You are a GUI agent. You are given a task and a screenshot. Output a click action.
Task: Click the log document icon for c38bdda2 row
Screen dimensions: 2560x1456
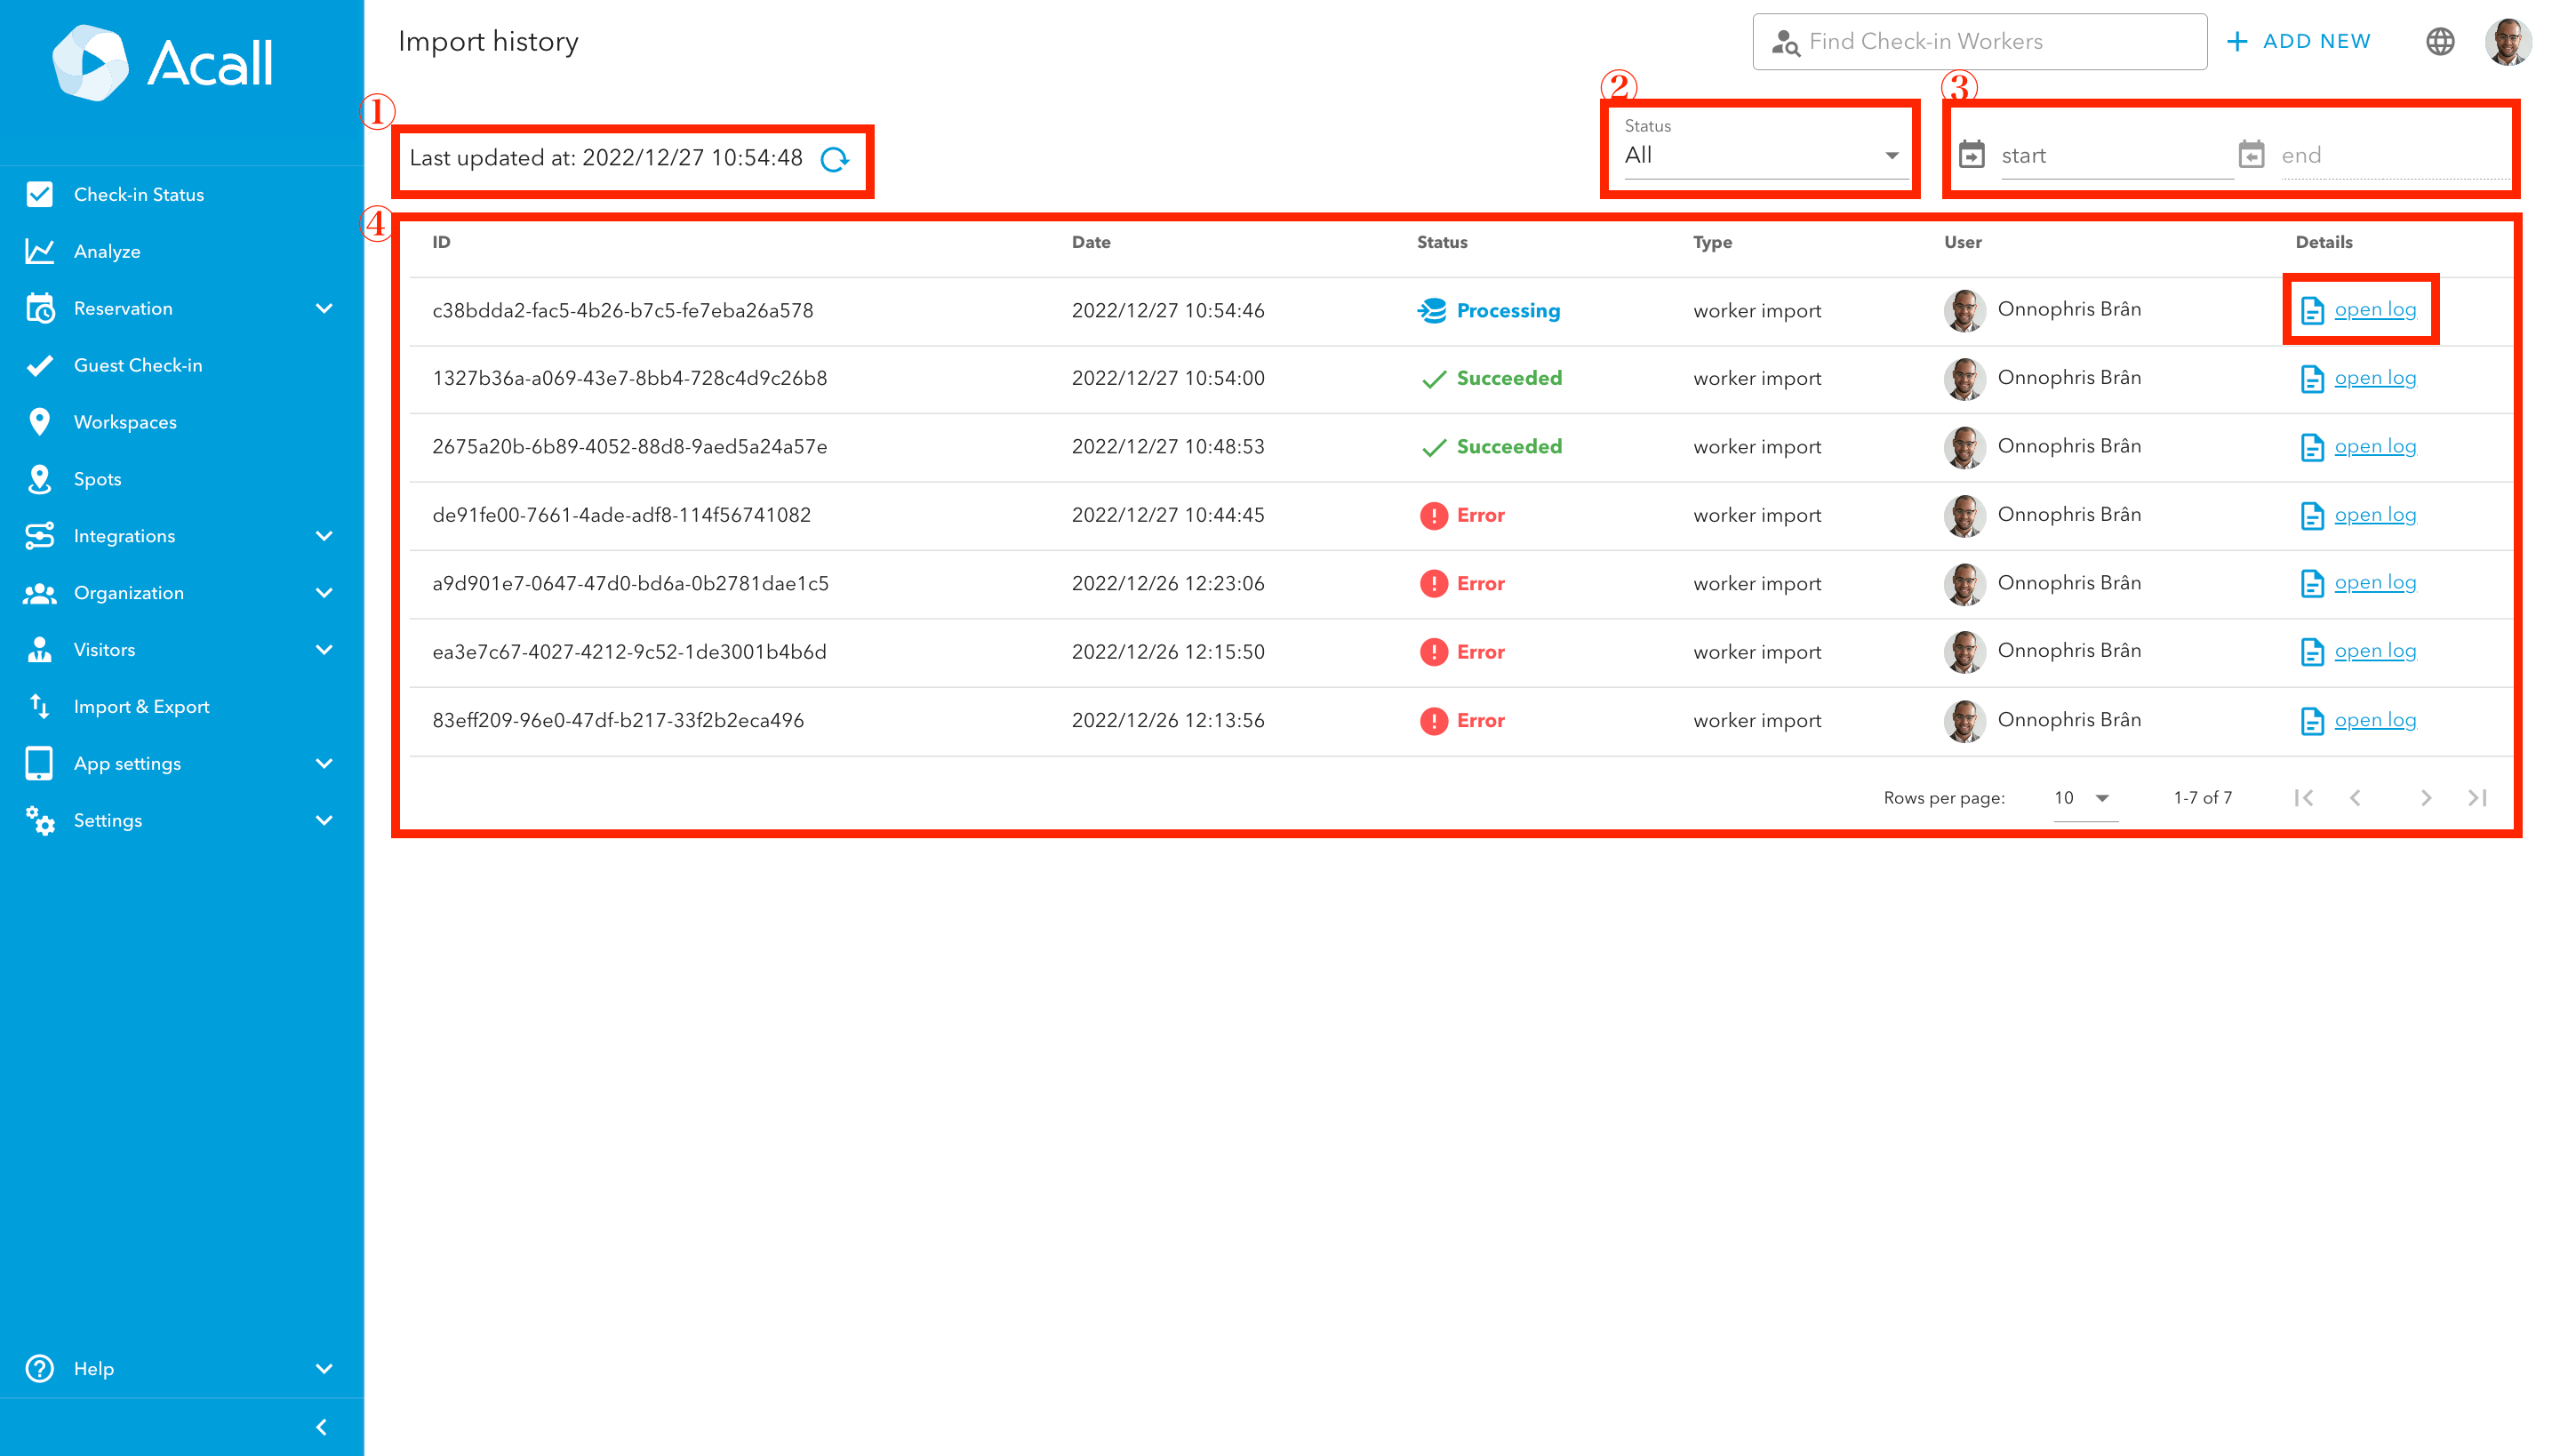click(2311, 310)
